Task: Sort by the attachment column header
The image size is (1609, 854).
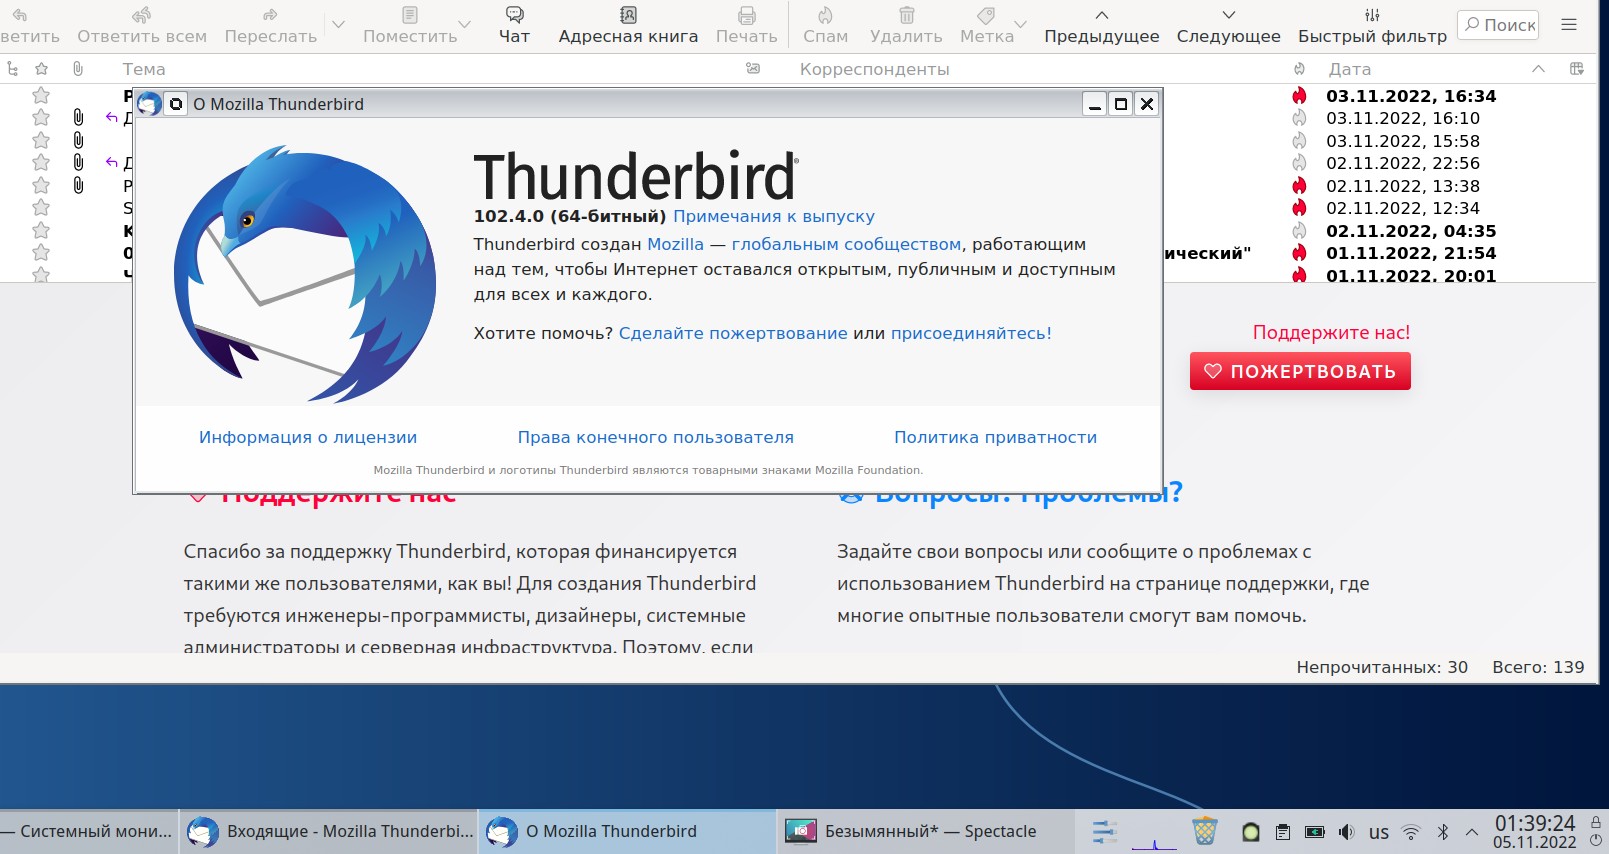Action: 78,69
